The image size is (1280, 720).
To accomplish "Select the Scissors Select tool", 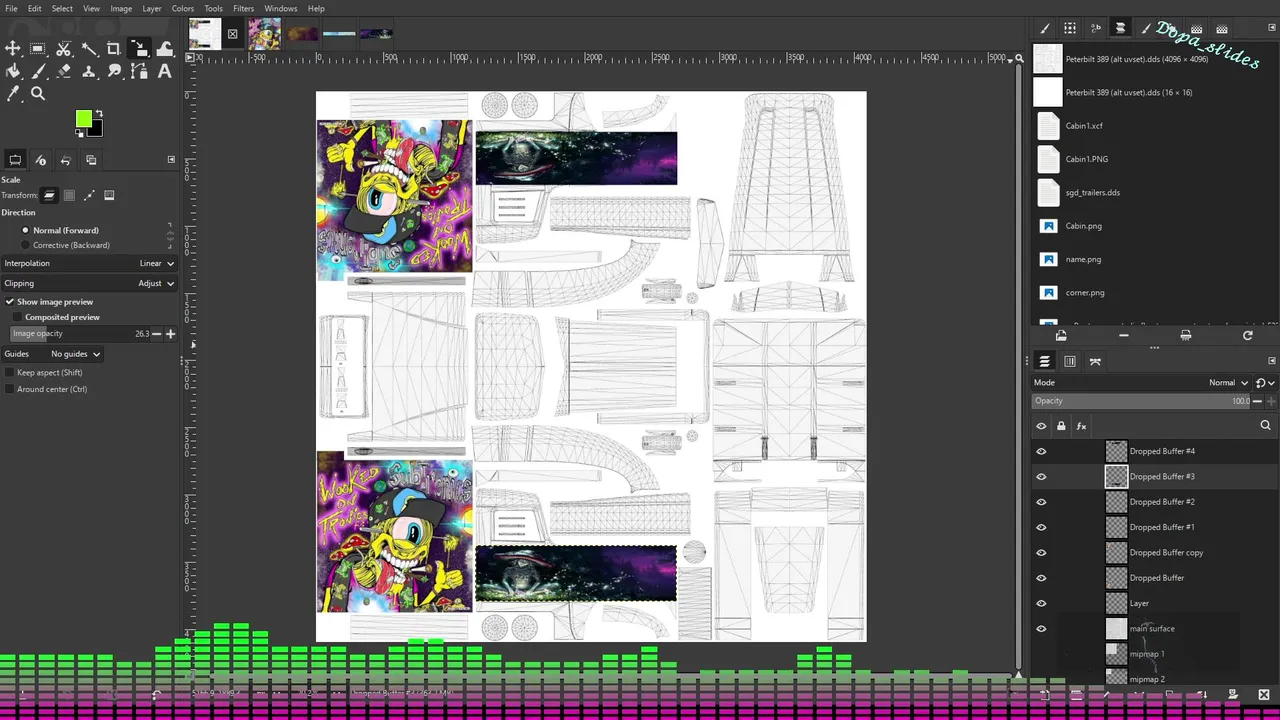I will tap(63, 48).
